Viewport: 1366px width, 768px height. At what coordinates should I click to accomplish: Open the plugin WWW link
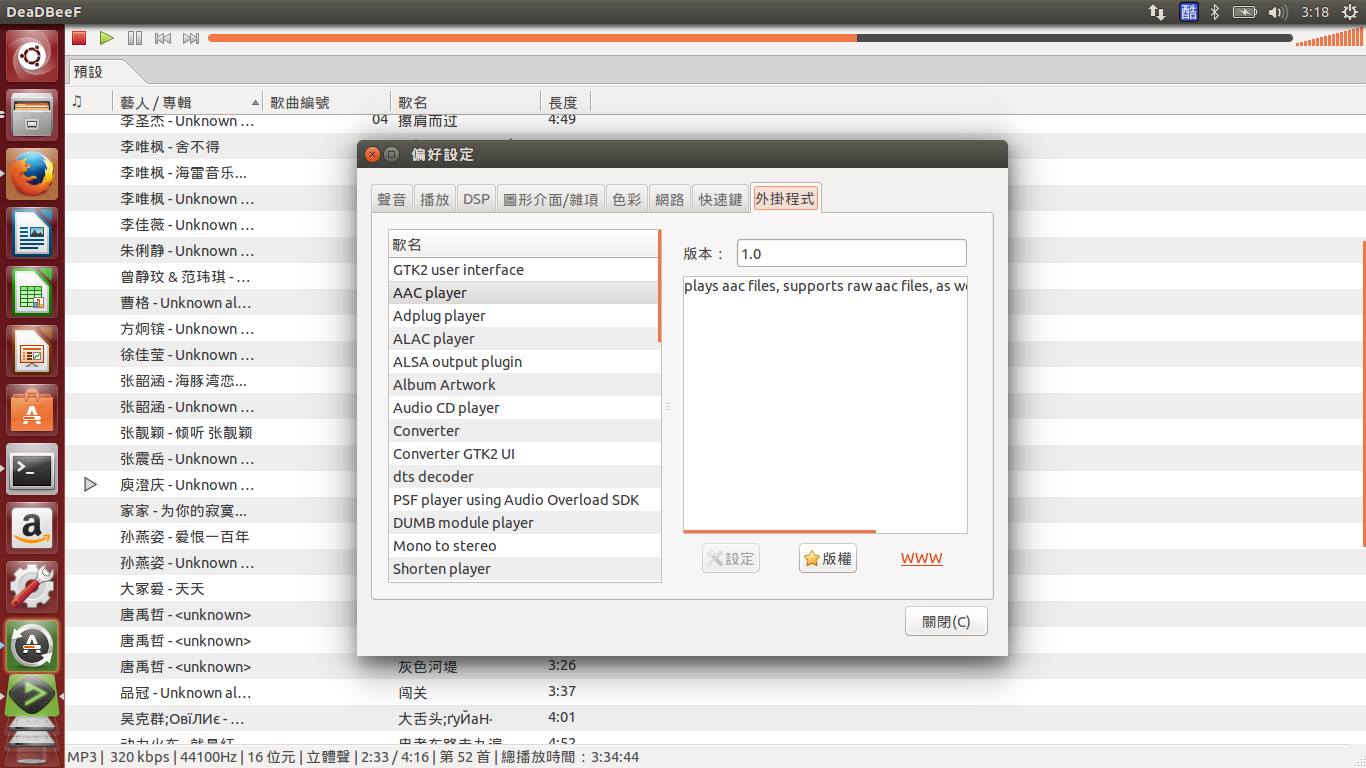pyautogui.click(x=922, y=559)
